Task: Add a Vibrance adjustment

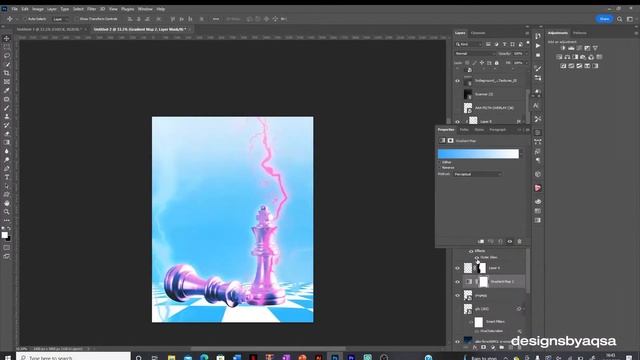Action: [x=595, y=48]
